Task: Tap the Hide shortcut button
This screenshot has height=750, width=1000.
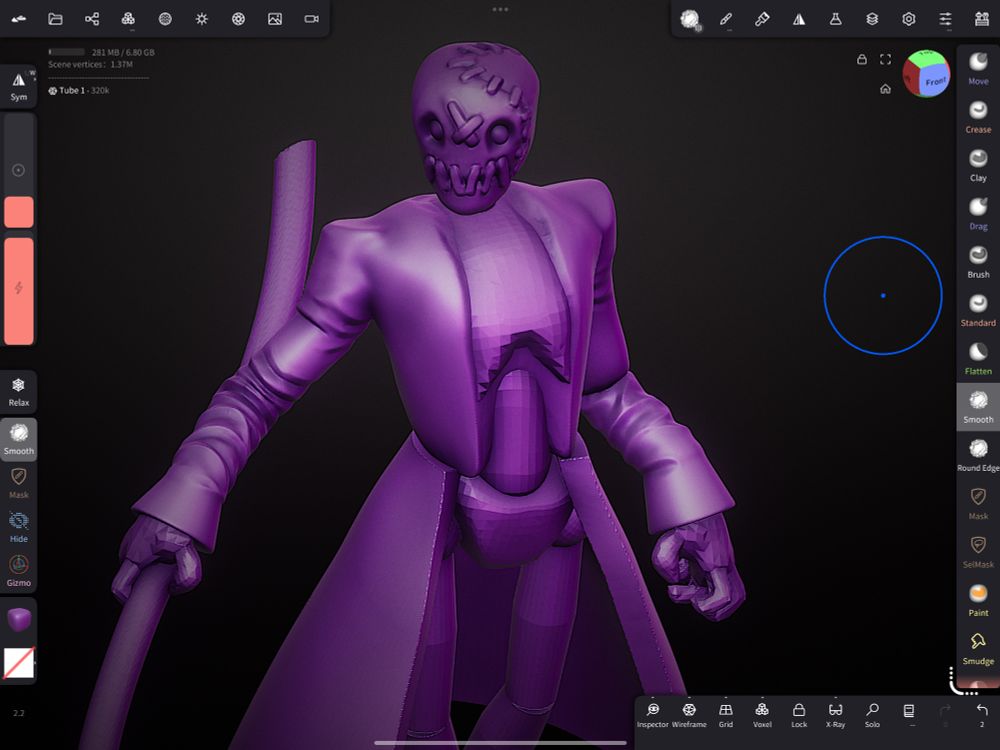Action: point(18,527)
